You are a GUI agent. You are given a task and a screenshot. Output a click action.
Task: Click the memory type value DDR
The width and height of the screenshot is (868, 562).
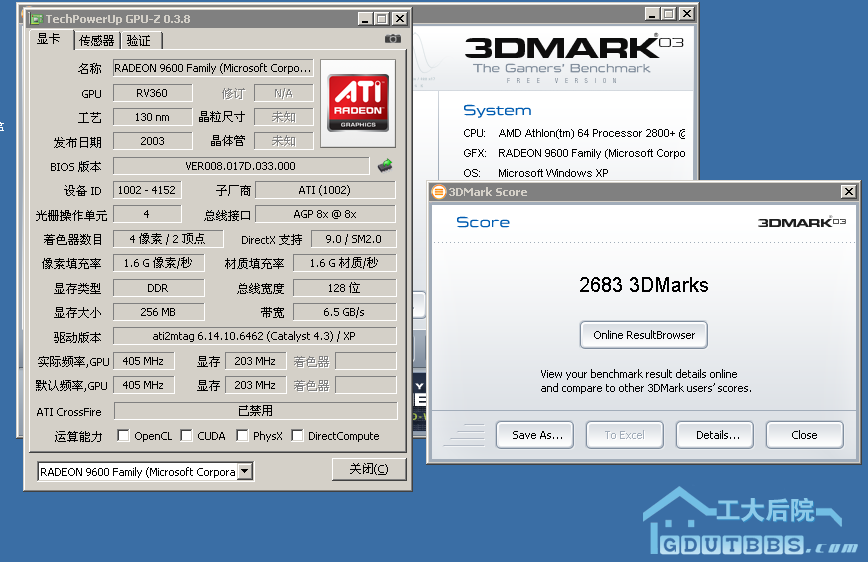(158, 288)
